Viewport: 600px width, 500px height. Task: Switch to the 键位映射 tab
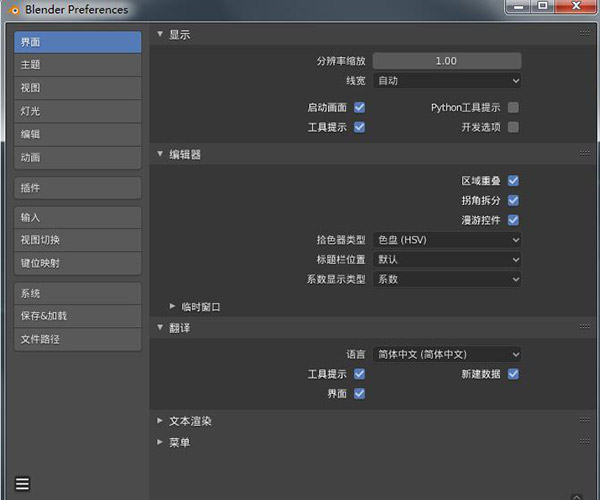pos(78,263)
